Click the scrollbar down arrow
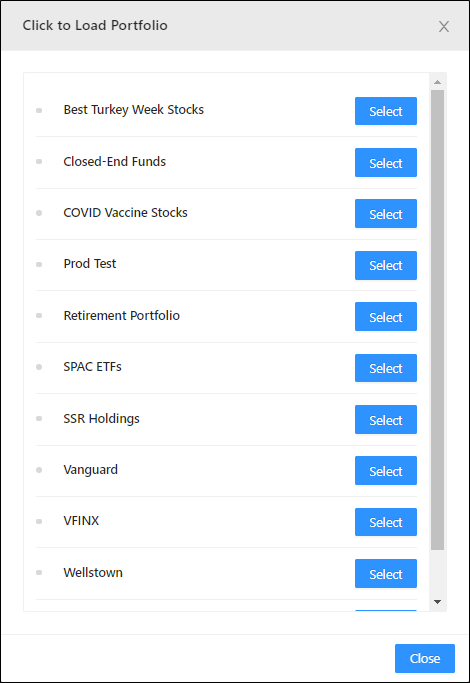 [437, 602]
